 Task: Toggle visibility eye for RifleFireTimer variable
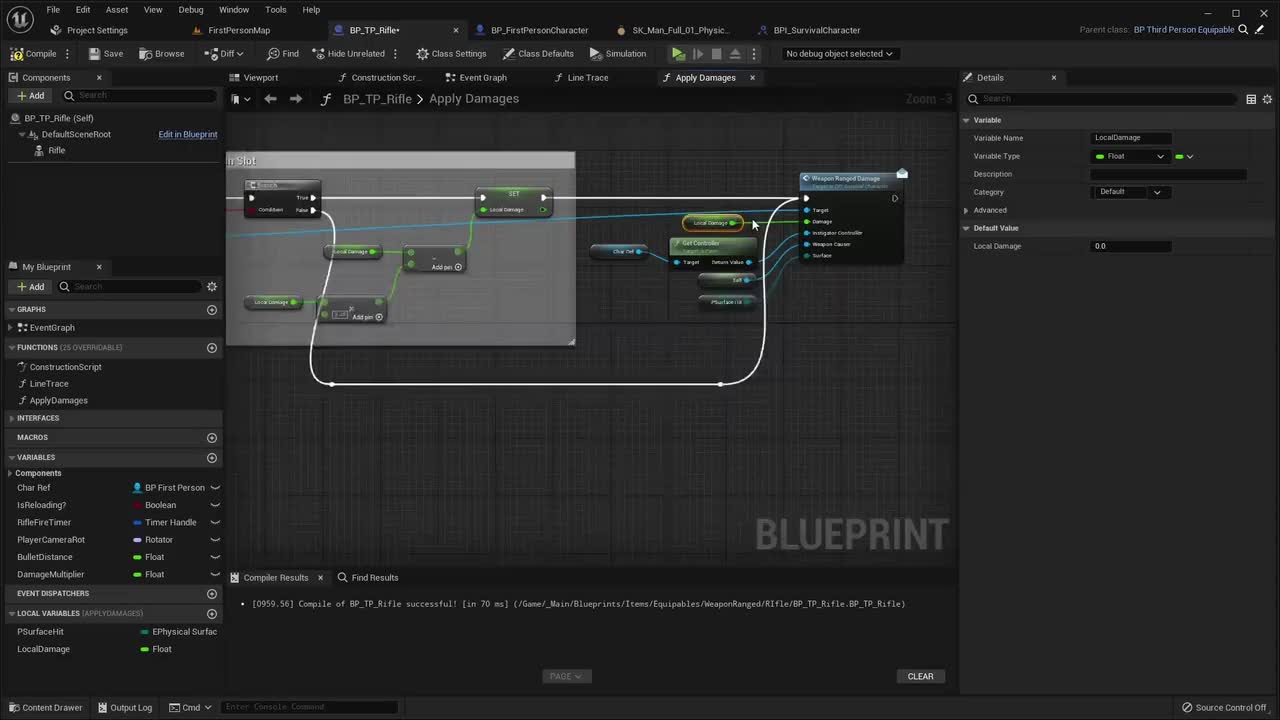[215, 522]
